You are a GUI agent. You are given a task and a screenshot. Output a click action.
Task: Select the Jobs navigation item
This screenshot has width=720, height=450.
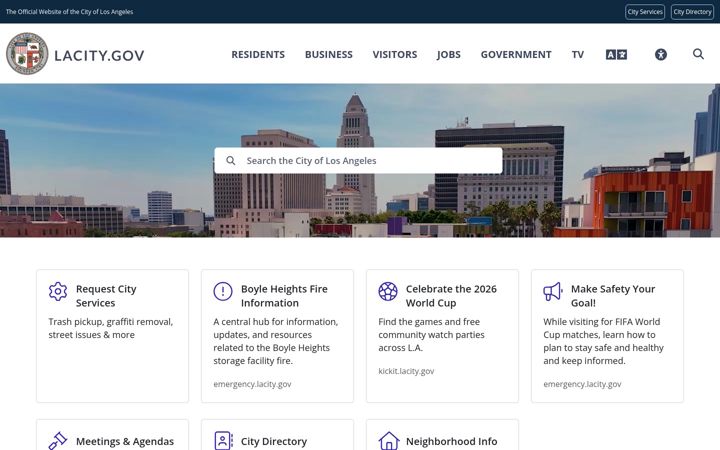pyautogui.click(x=449, y=55)
